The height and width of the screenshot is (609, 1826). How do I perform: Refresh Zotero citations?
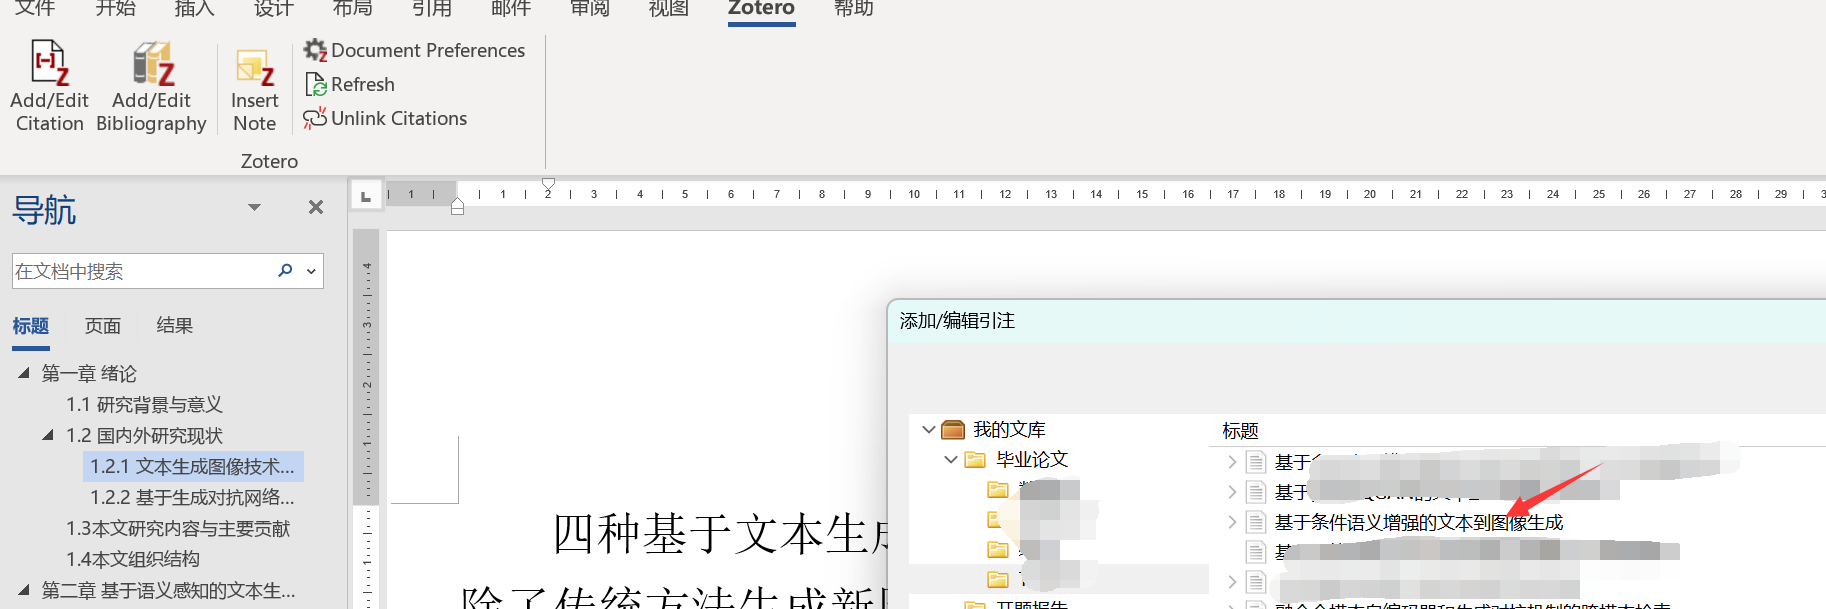(x=350, y=84)
